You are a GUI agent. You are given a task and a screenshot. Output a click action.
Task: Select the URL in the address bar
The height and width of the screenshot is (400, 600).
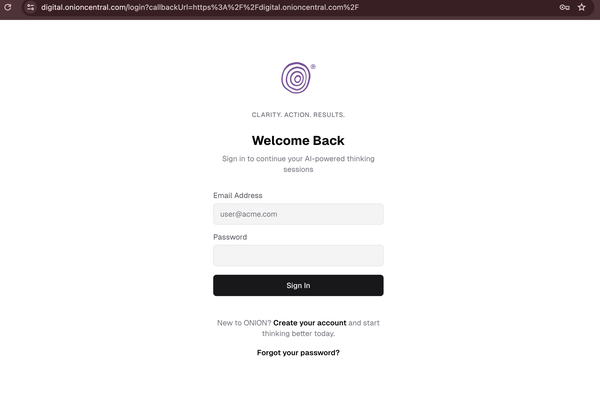click(x=200, y=7)
